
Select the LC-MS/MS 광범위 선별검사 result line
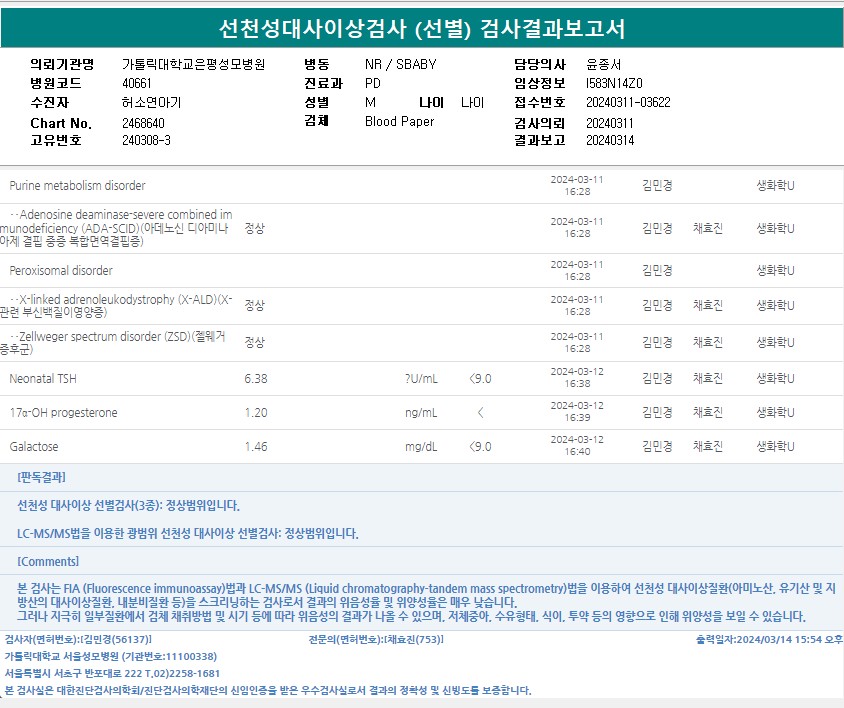[187, 534]
